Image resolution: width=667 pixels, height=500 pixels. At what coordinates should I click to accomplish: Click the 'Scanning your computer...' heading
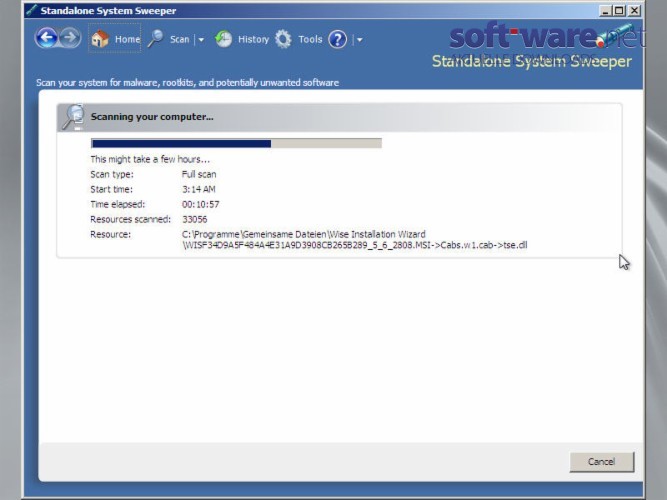(x=152, y=117)
